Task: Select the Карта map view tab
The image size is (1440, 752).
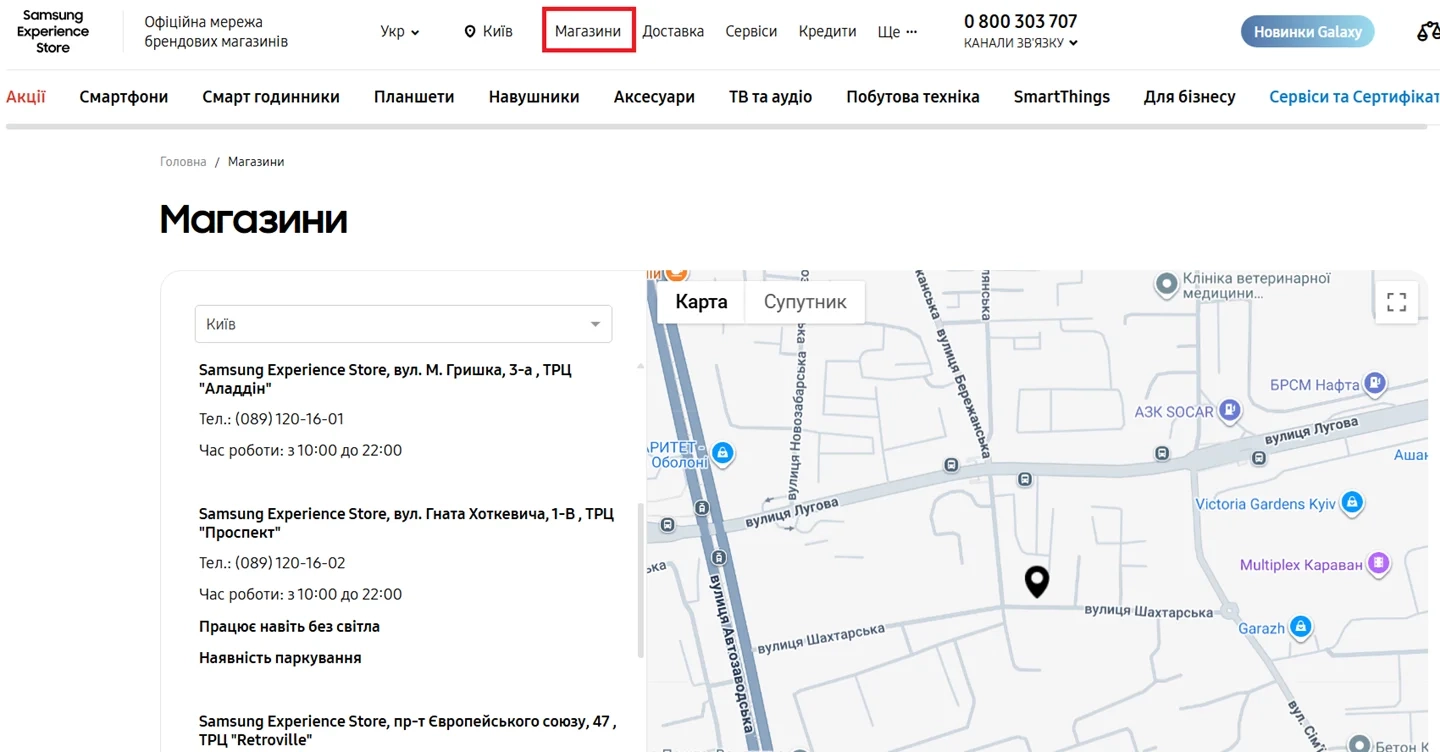Action: [x=701, y=302]
